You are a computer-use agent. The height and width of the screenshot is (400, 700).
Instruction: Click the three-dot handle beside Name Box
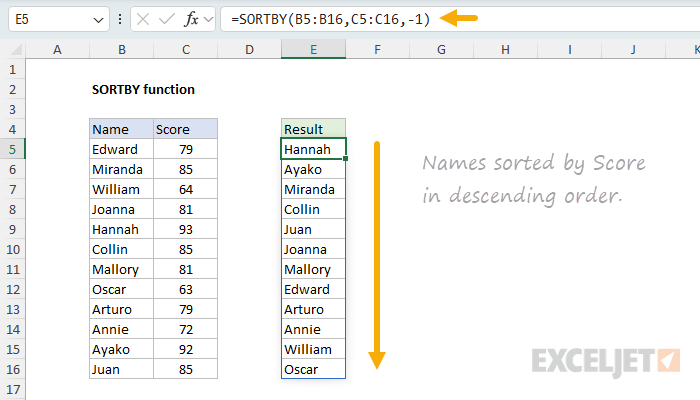(120, 19)
